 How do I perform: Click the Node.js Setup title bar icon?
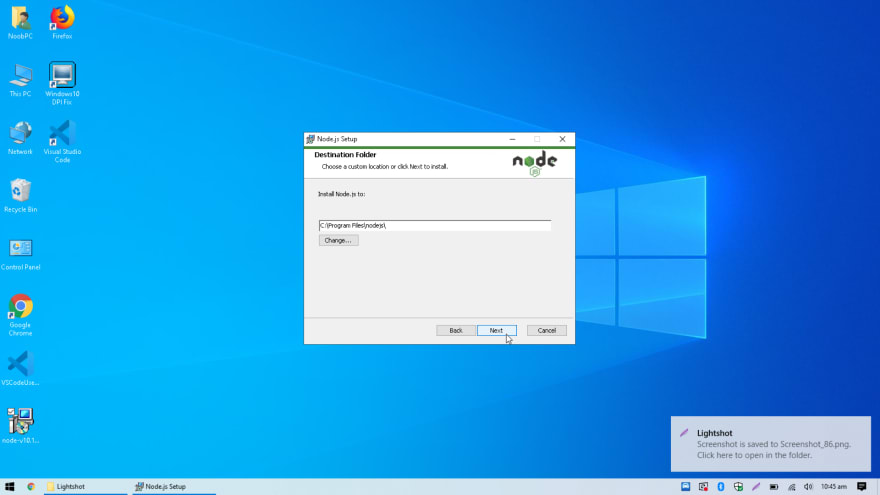coord(310,139)
